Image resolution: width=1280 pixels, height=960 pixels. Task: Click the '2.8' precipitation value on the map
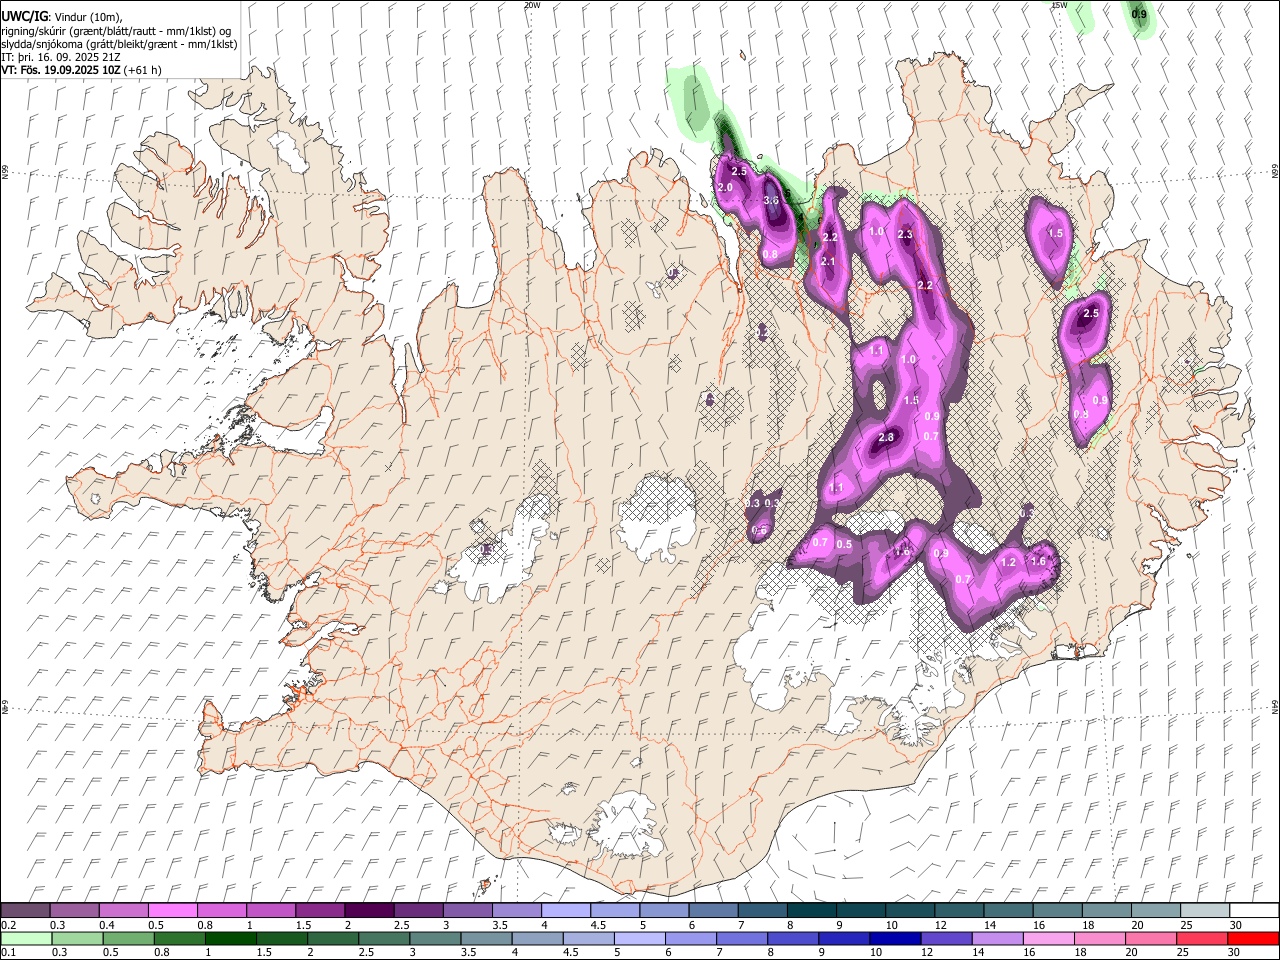(886, 437)
